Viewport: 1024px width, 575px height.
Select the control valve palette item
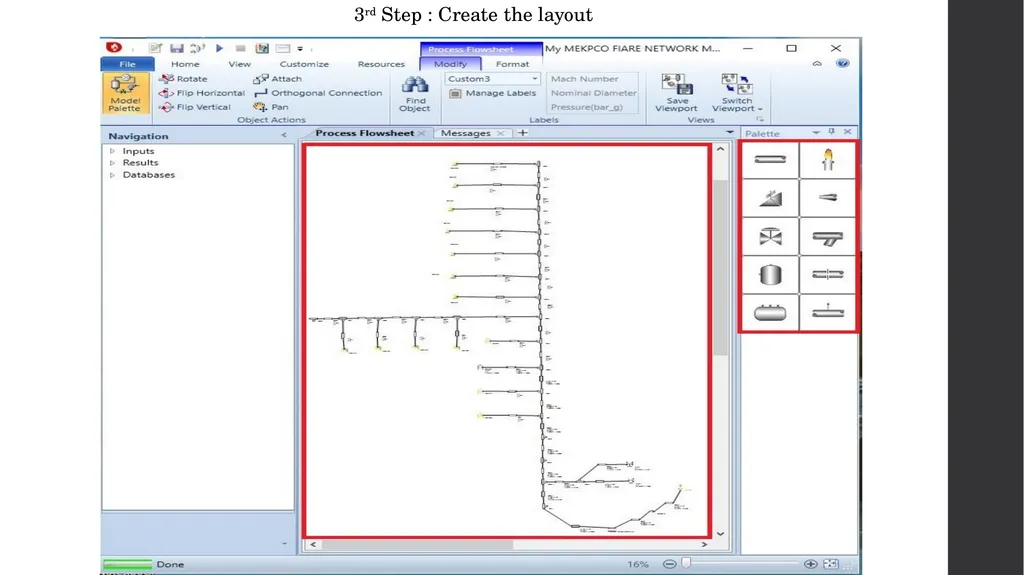tap(771, 237)
